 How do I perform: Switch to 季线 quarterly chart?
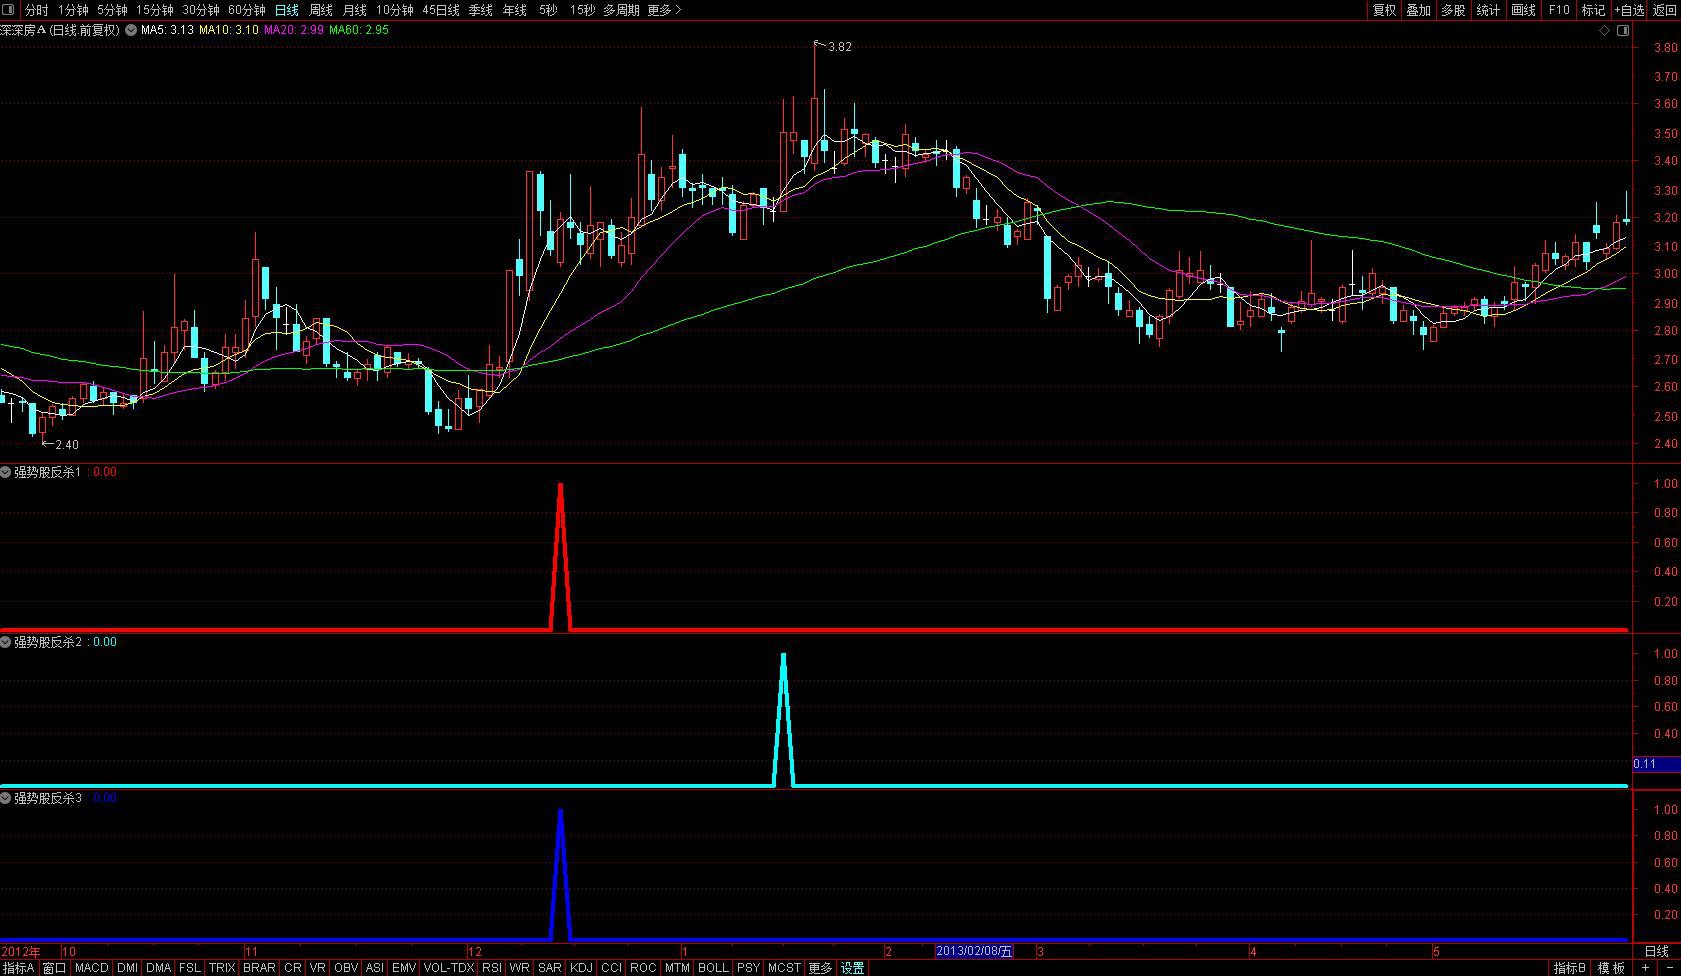(481, 10)
